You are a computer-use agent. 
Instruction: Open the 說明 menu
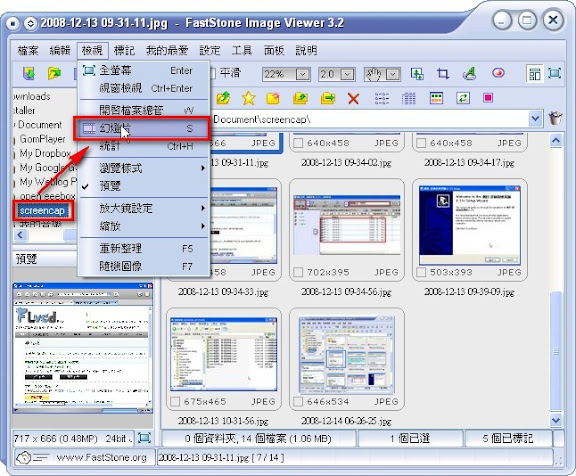[306, 50]
